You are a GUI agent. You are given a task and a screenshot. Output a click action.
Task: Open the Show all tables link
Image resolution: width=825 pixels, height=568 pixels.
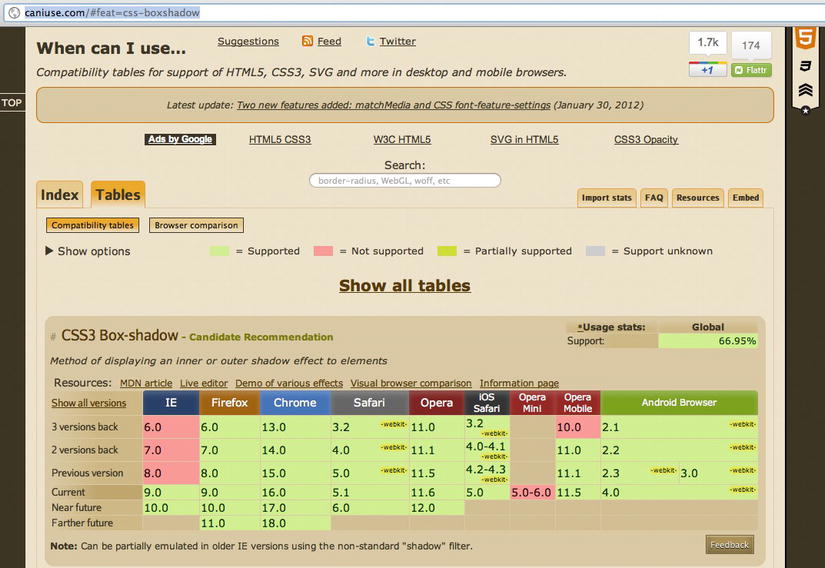[404, 285]
